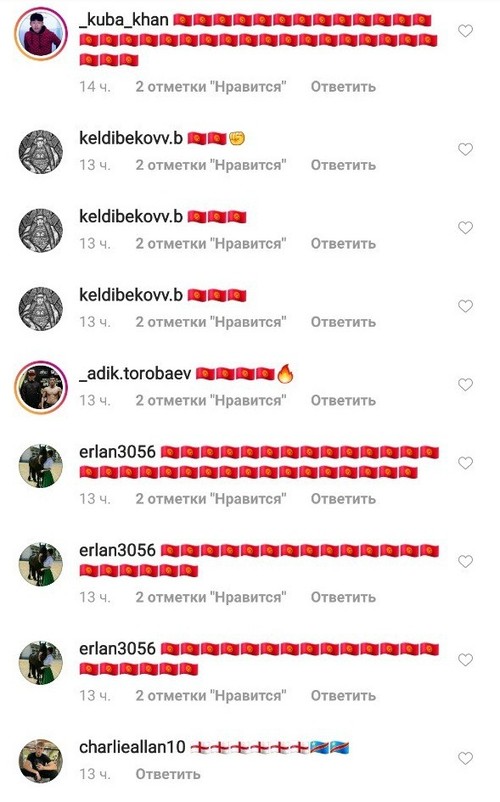This screenshot has height=802, width=500.
Task: Open the _adik.torobaev username link
Action: pos(135,374)
